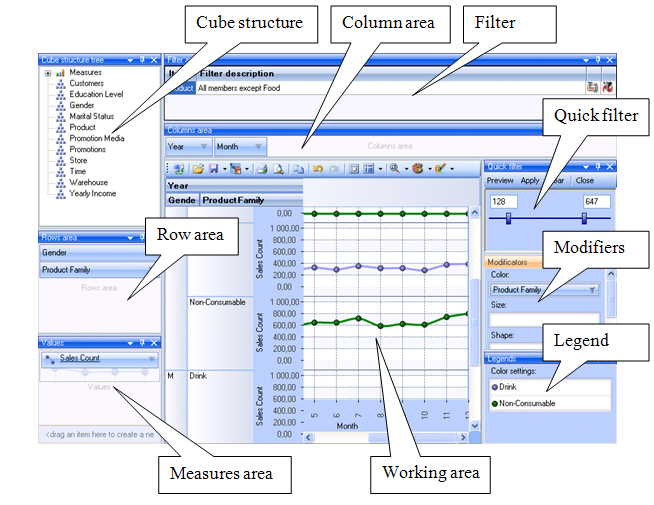The image size is (654, 505).
Task: Click the zoom magnifier toolbar icon
Action: [x=395, y=169]
